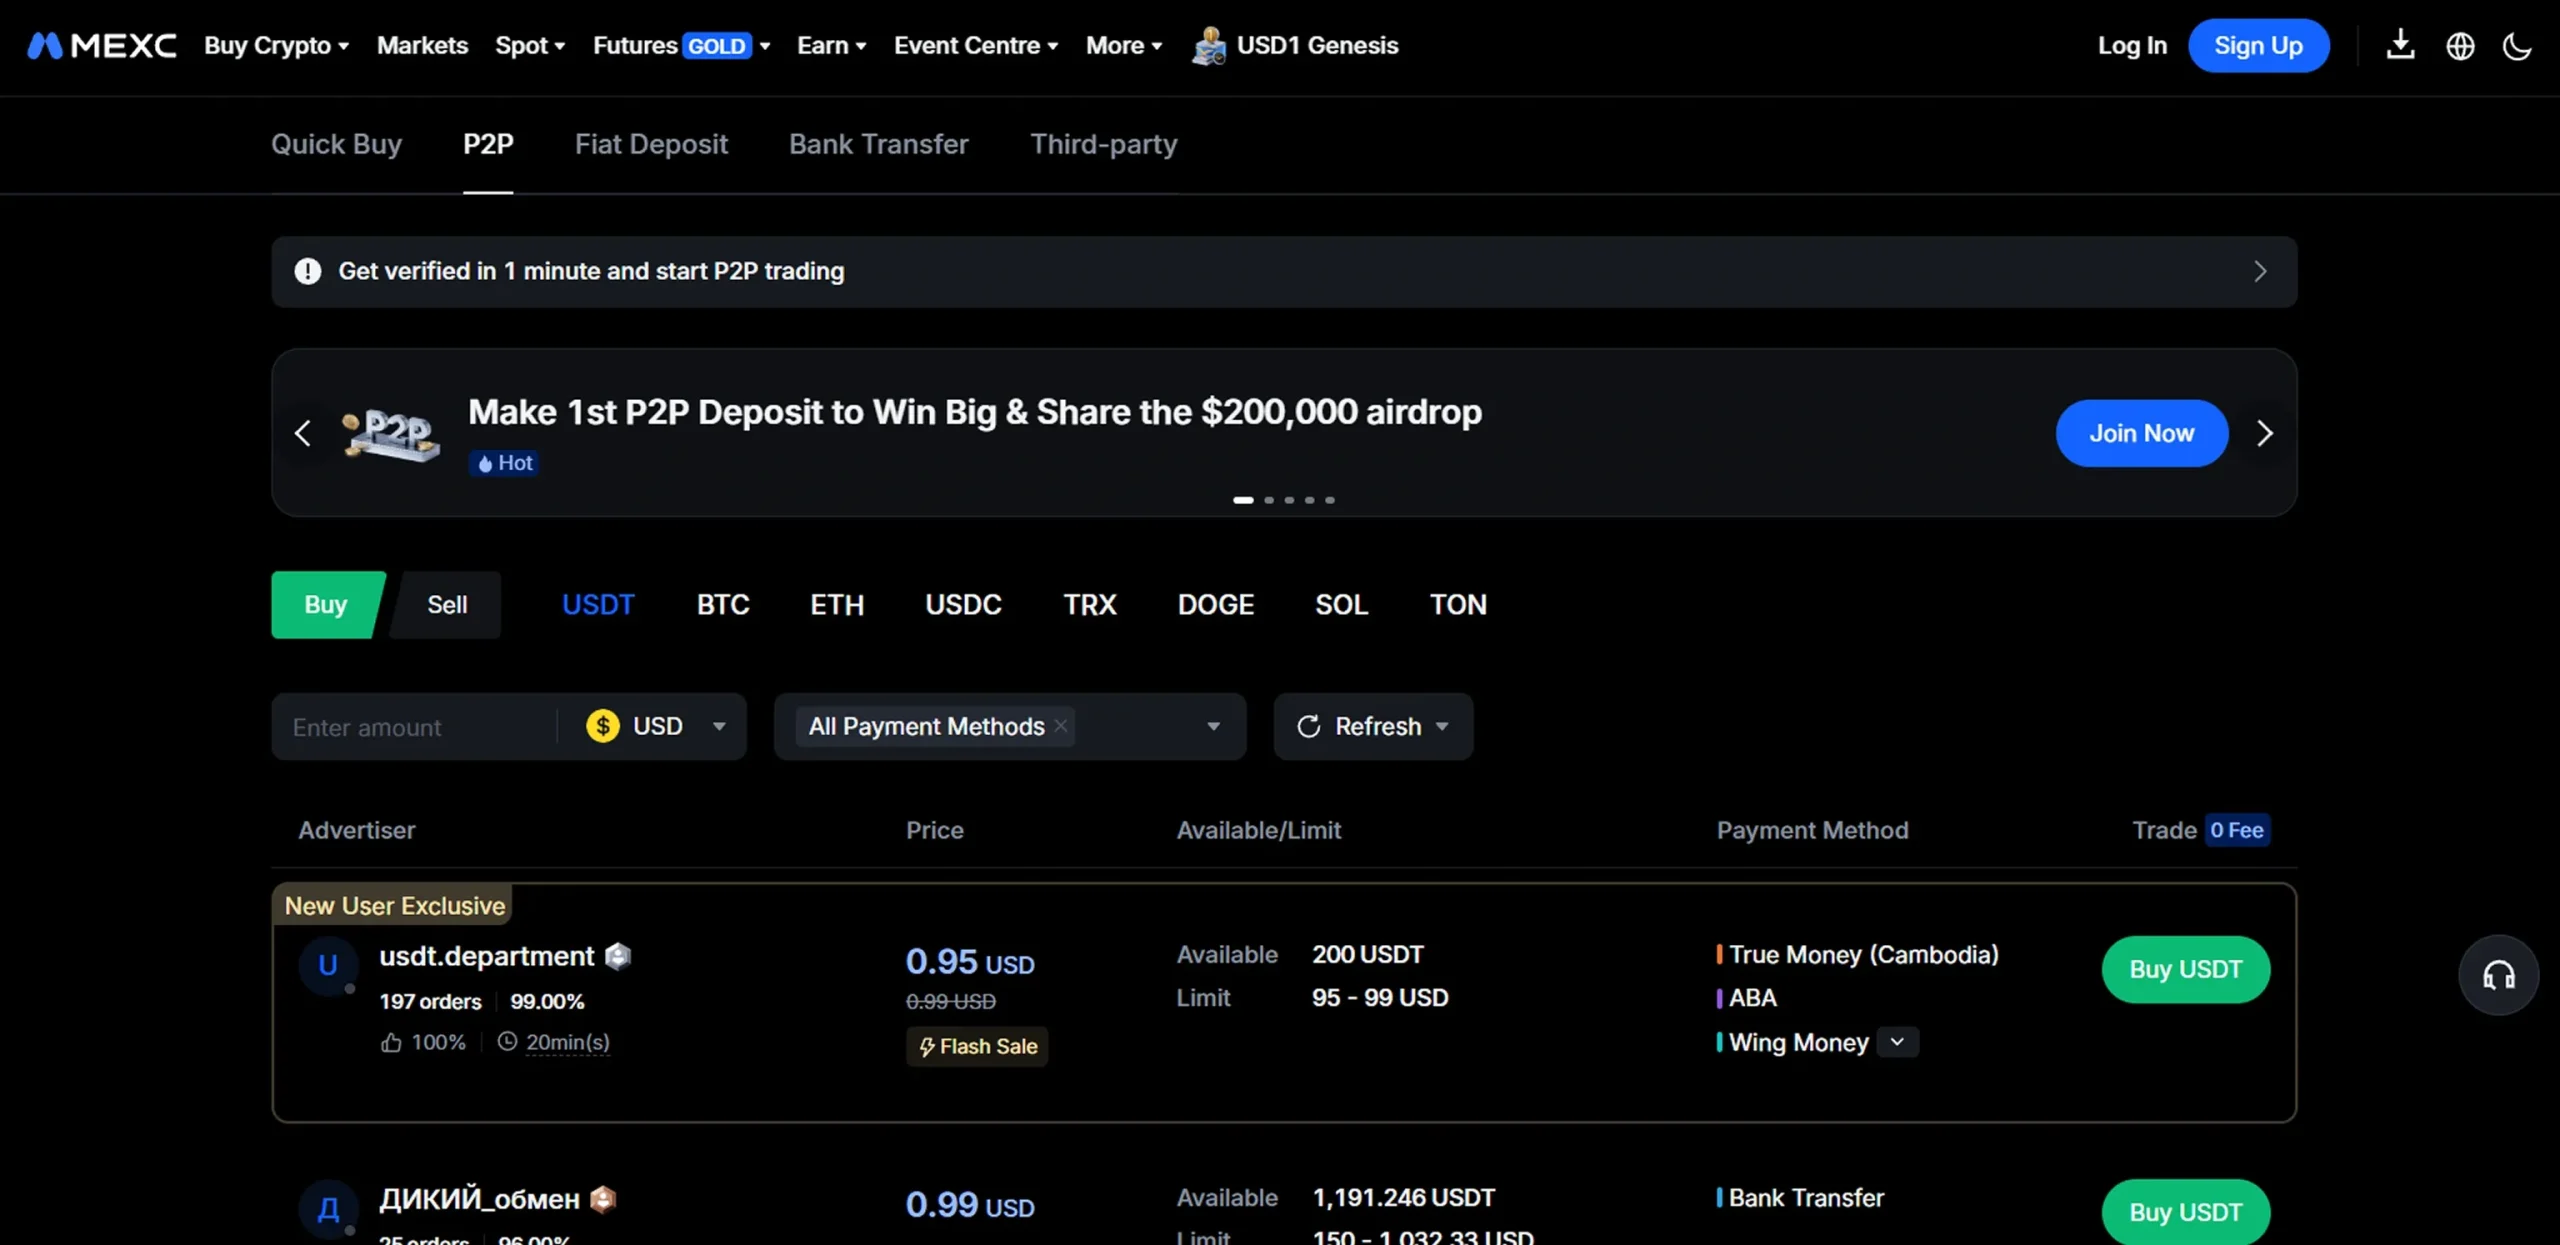This screenshot has width=2560, height=1245.
Task: Click the verification alert exclamation icon
Action: coord(308,271)
